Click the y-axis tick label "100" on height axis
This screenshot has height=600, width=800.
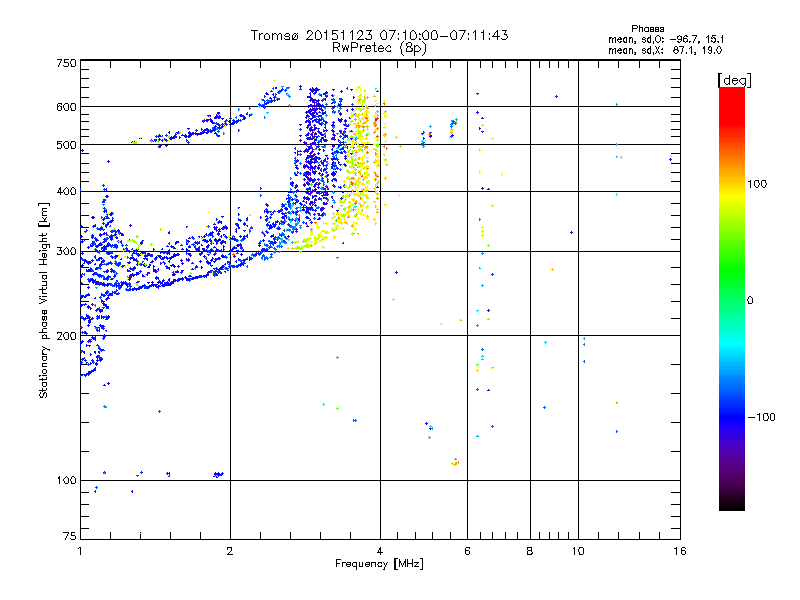[66, 481]
